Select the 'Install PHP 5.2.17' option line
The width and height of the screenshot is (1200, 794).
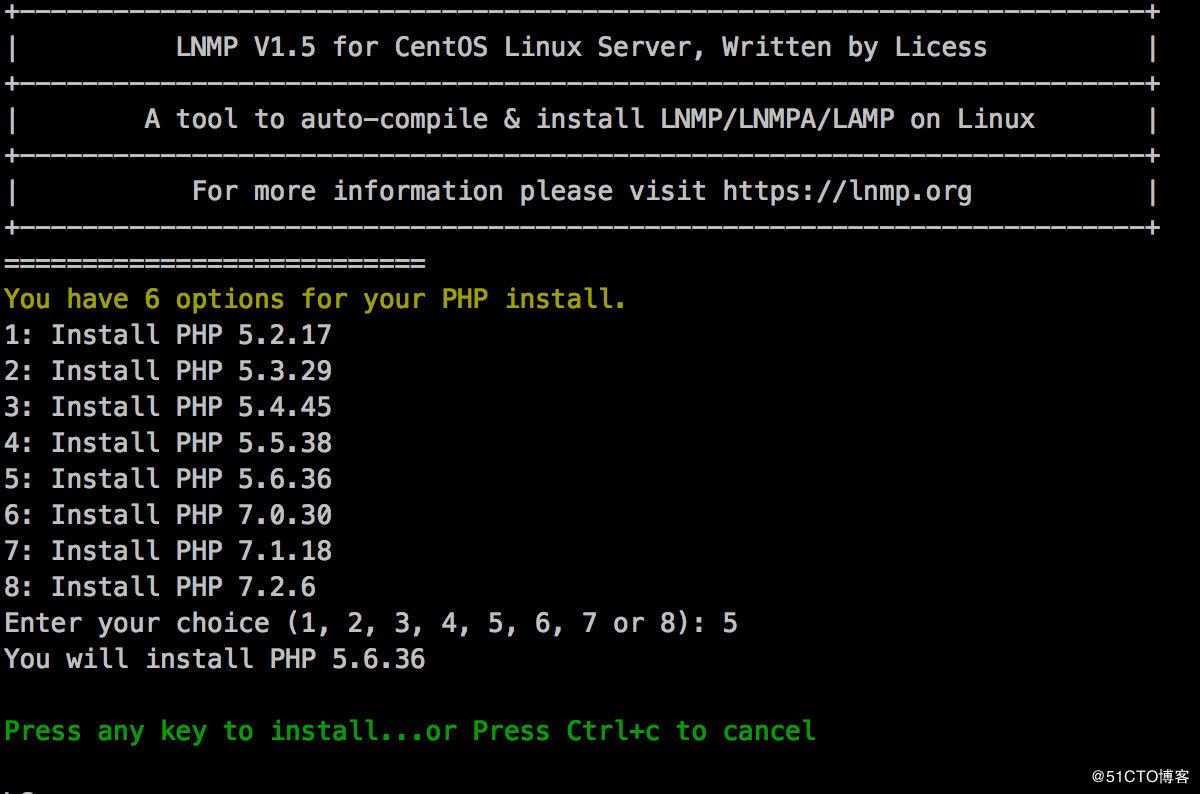(x=168, y=335)
